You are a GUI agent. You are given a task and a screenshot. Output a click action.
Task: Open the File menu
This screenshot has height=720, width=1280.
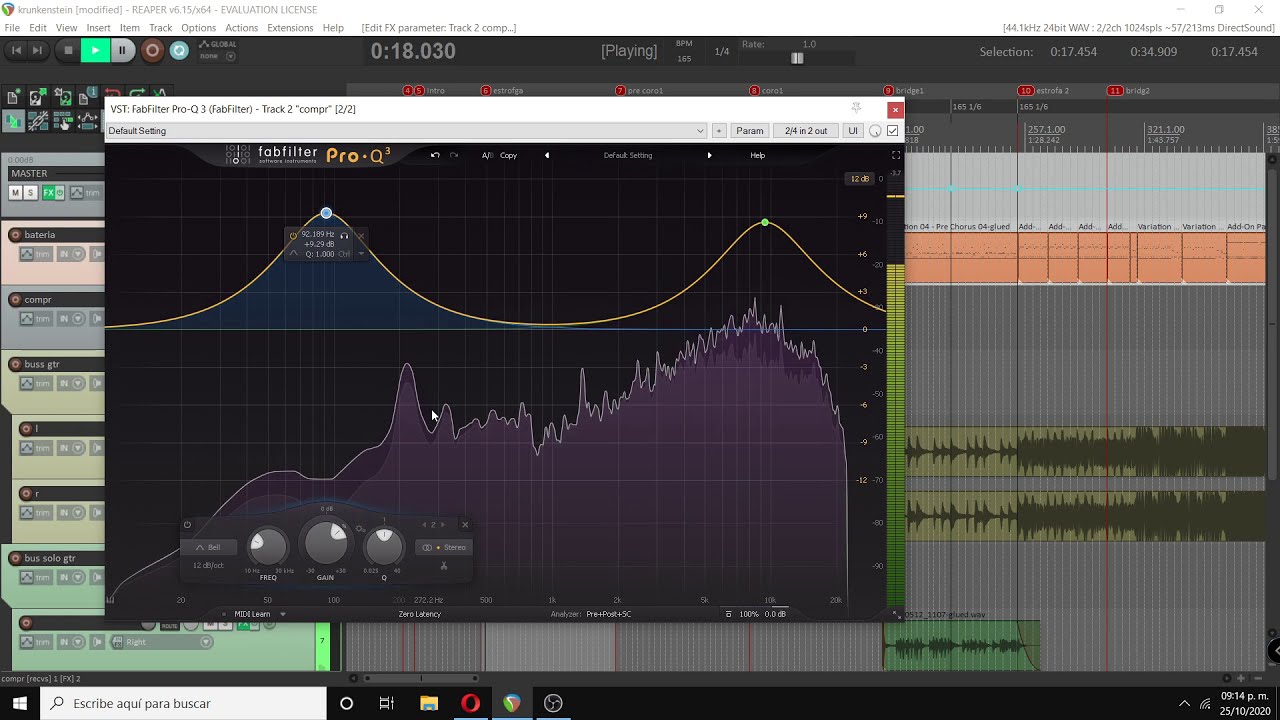coord(12,28)
